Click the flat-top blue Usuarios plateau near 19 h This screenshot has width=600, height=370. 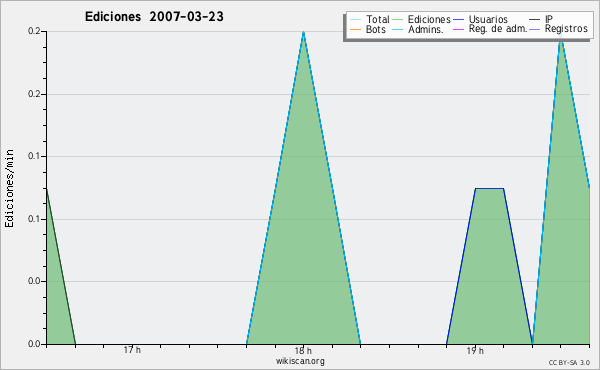point(489,188)
